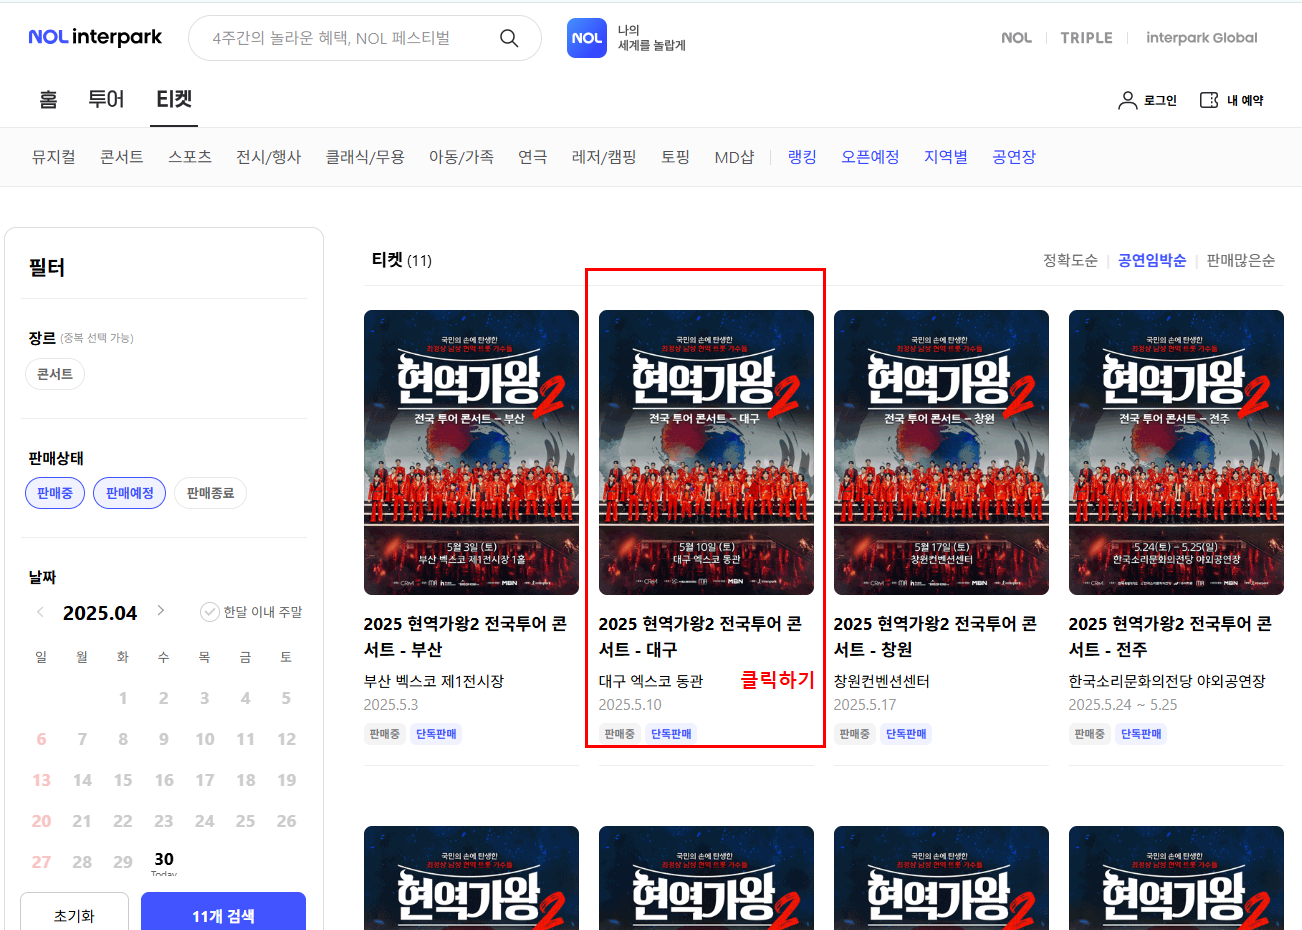Image resolution: width=1302 pixels, height=930 pixels.
Task: Click the title '전국투어 콘서트 - 부산'
Action: tap(465, 636)
